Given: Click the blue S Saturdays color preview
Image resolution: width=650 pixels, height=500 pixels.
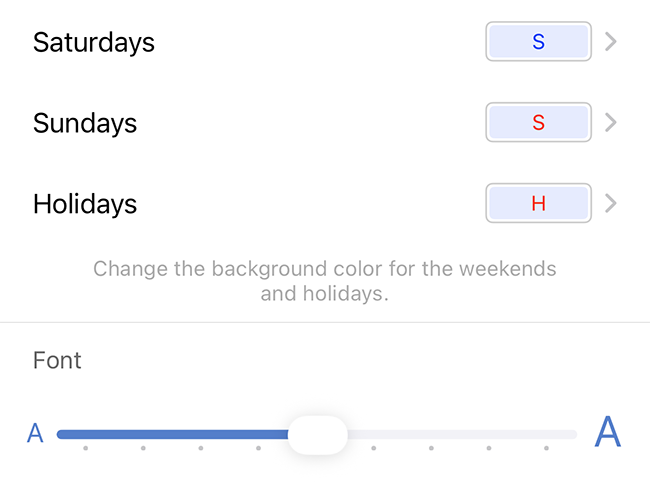Looking at the screenshot, I should click(538, 42).
